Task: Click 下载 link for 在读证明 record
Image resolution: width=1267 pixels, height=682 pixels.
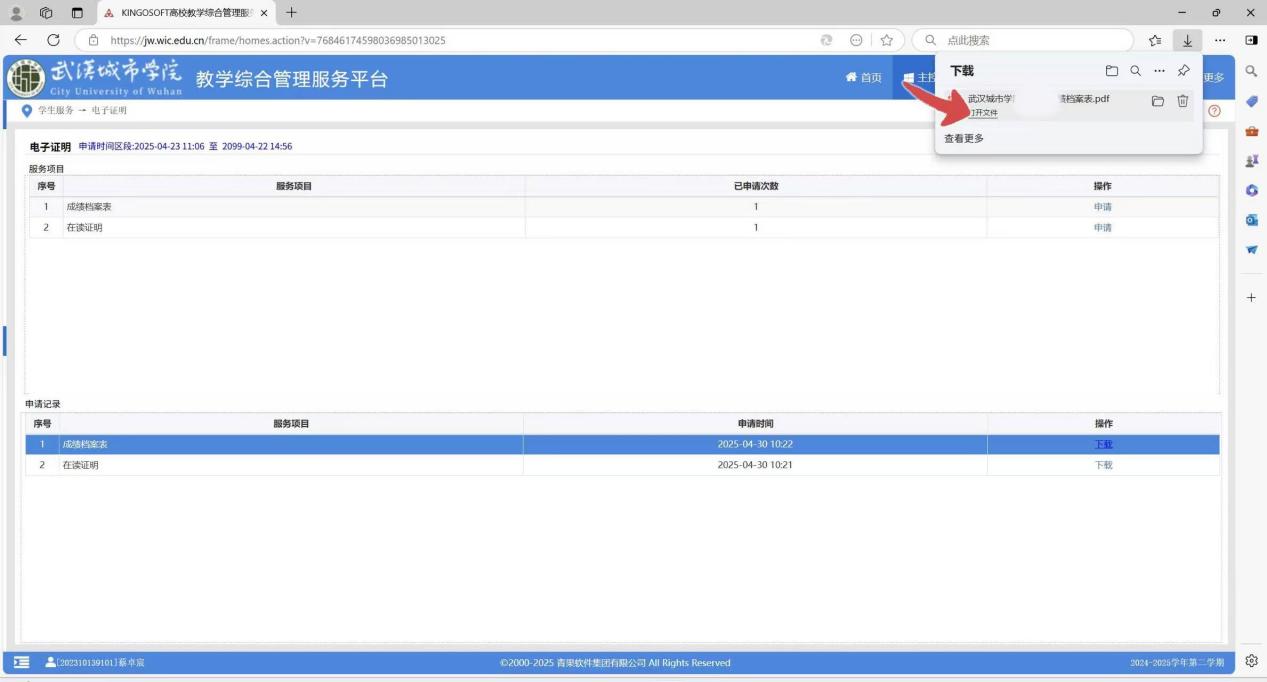Action: point(1103,465)
